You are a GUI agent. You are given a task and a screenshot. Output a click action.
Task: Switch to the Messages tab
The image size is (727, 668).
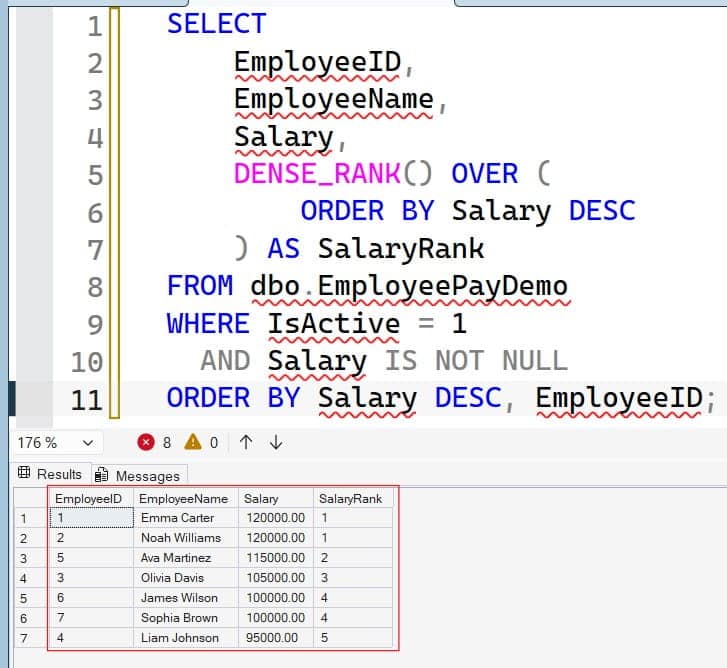pos(139,476)
